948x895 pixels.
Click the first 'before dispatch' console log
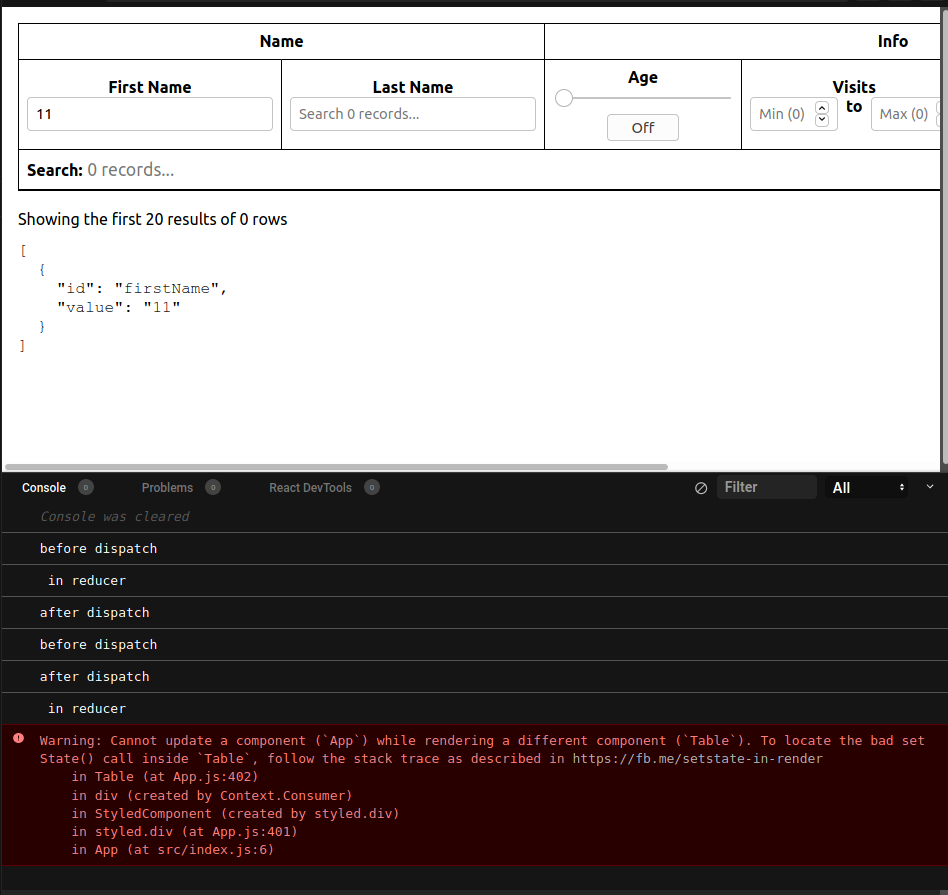coord(99,548)
